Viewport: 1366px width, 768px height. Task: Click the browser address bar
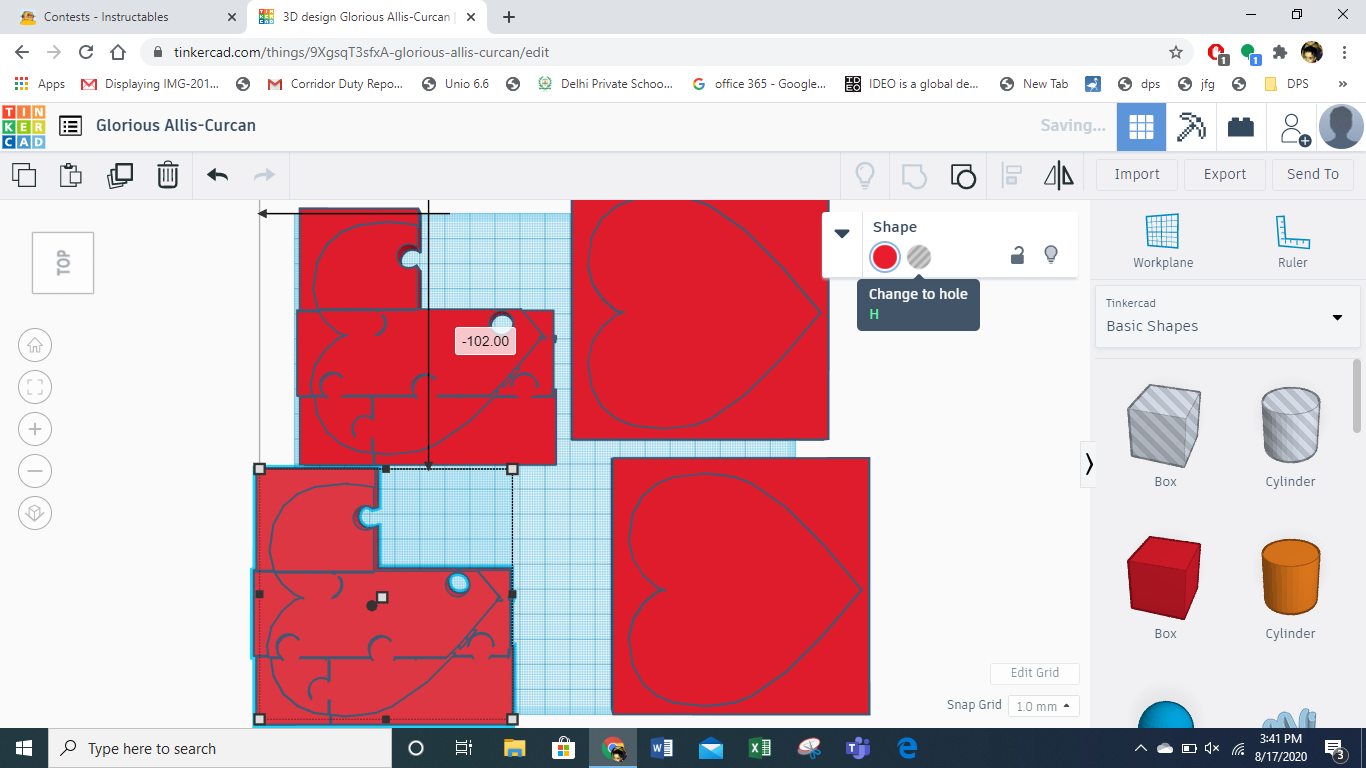tap(668, 52)
